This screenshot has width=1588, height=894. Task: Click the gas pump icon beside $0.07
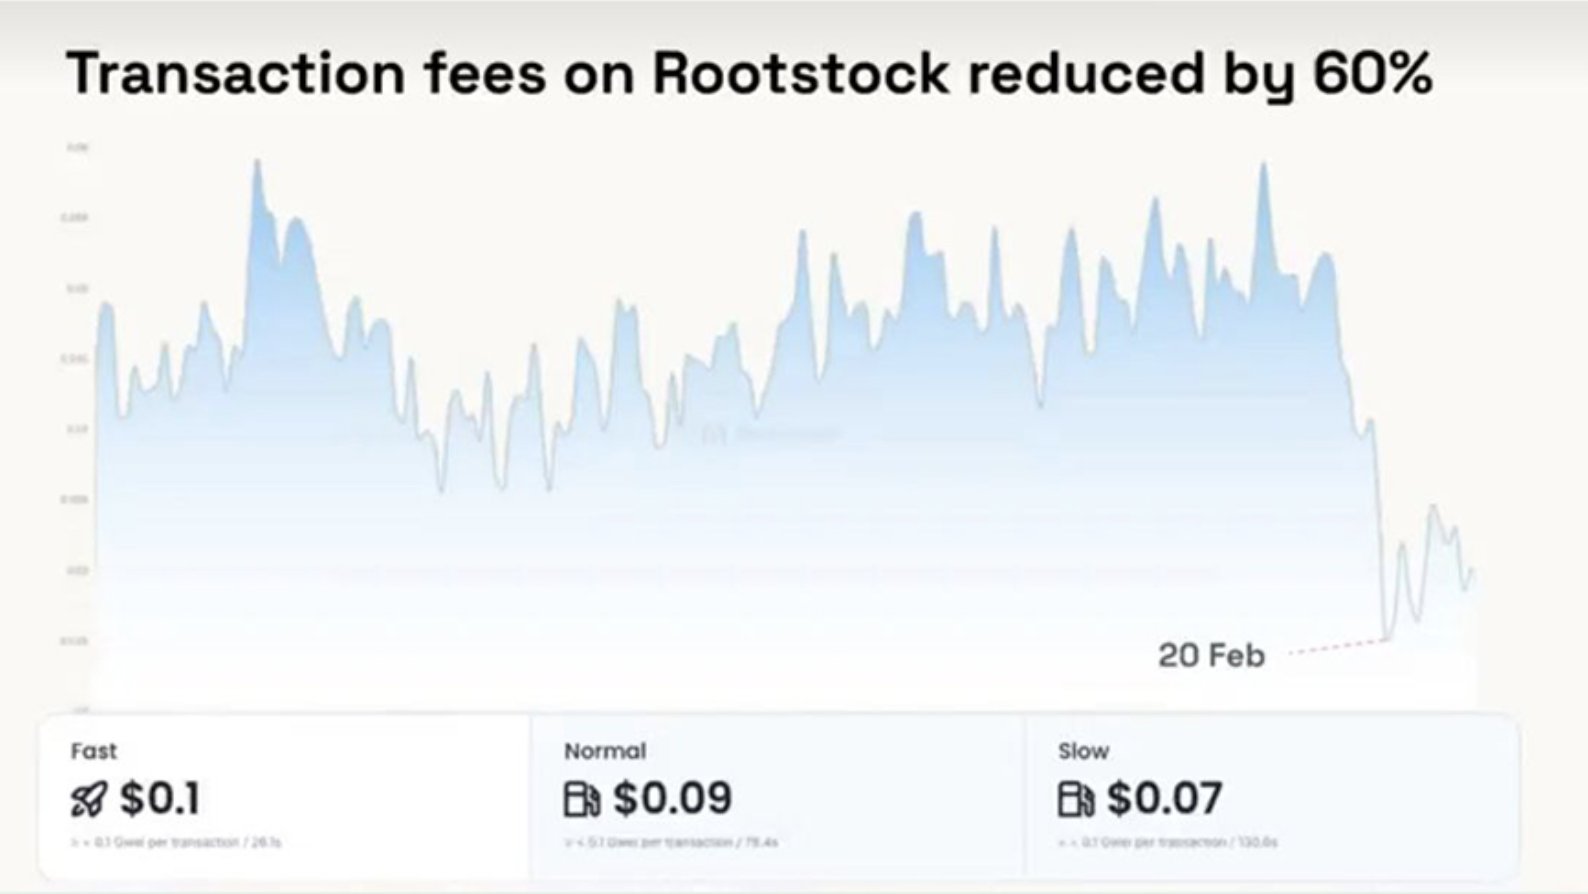[1076, 799]
